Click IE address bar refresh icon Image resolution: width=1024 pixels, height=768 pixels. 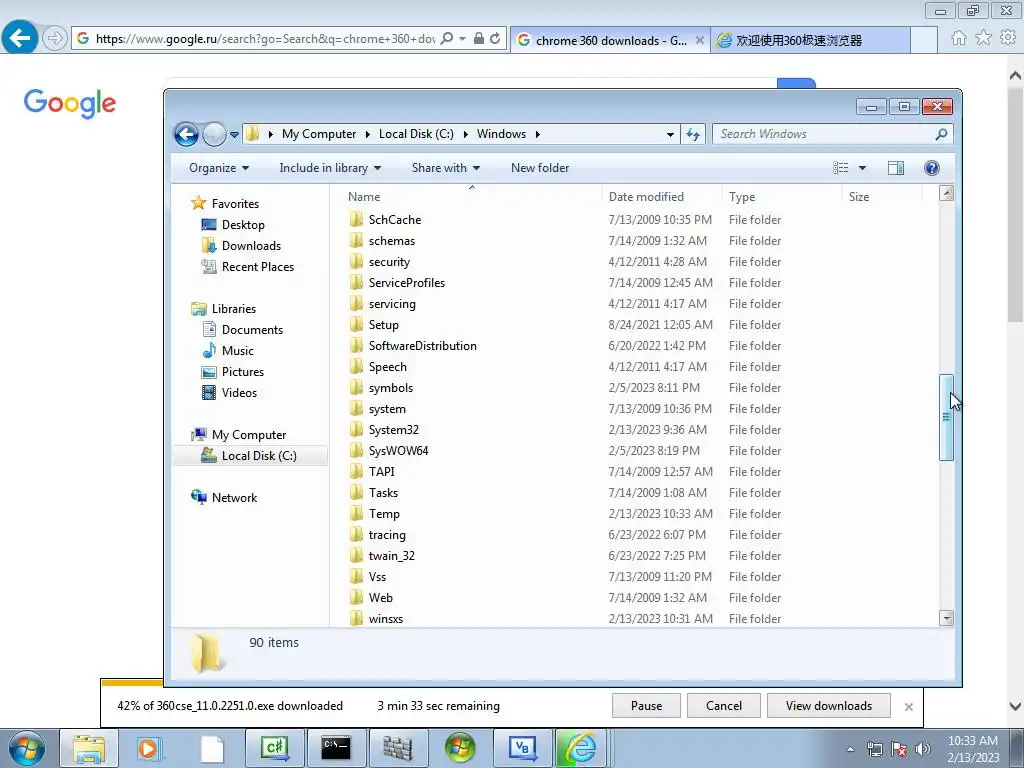pyautogui.click(x=495, y=39)
